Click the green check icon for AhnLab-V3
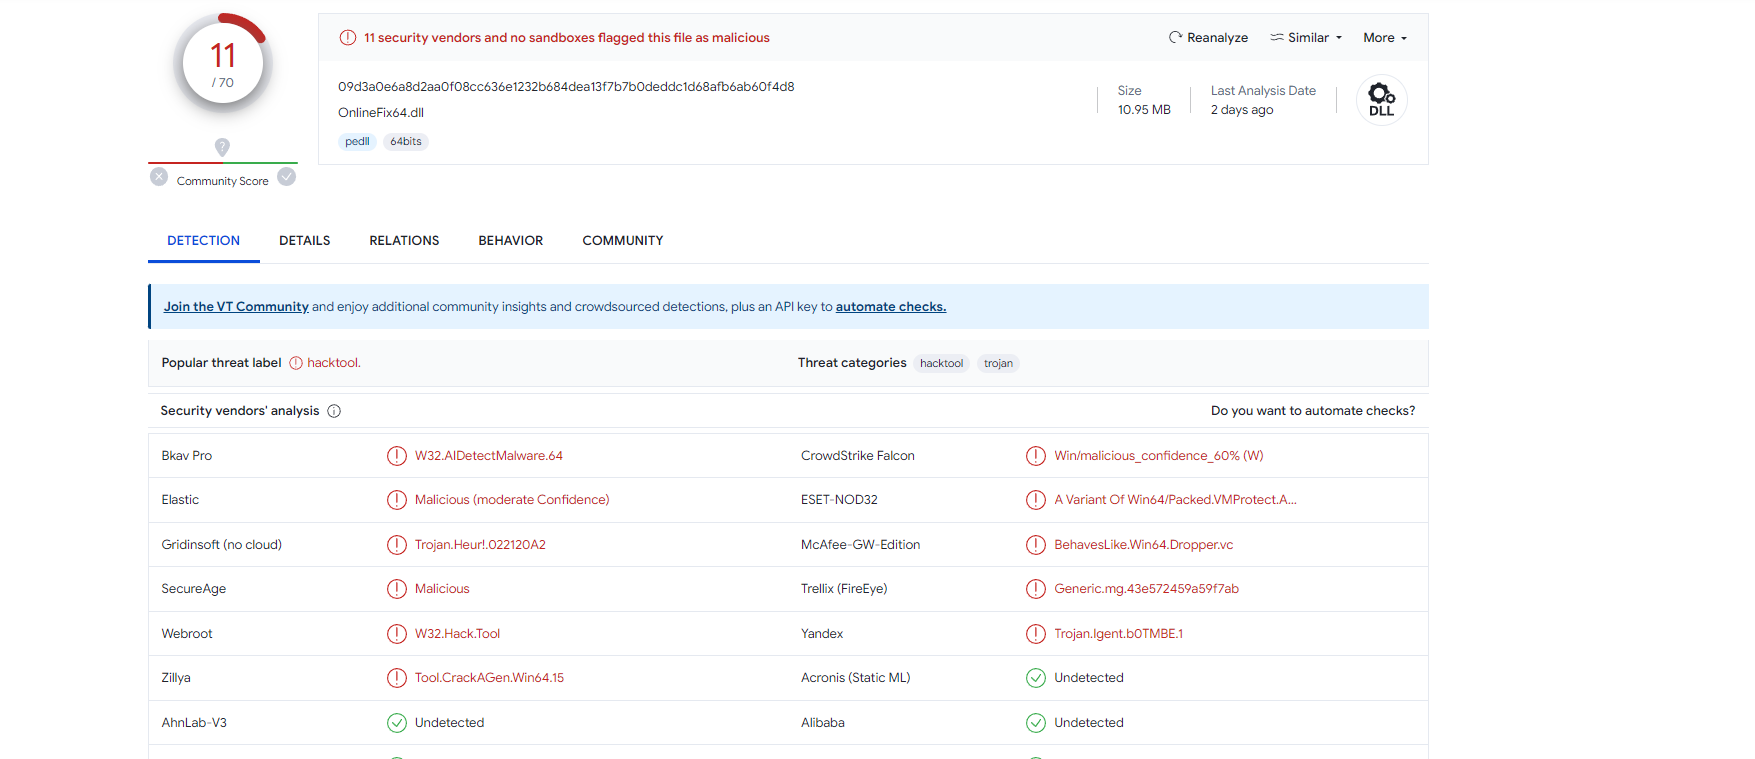 397,723
